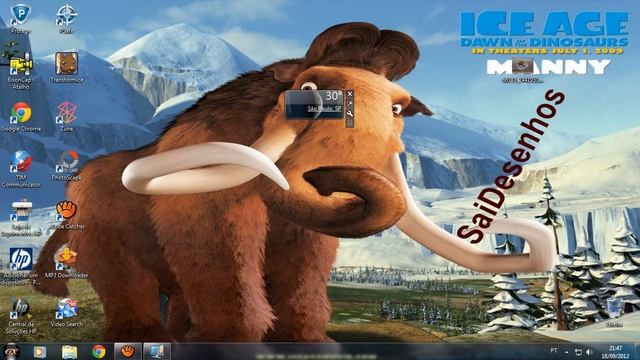
Task: Open the PhotoScape desktop shortcut
Action: point(67,166)
